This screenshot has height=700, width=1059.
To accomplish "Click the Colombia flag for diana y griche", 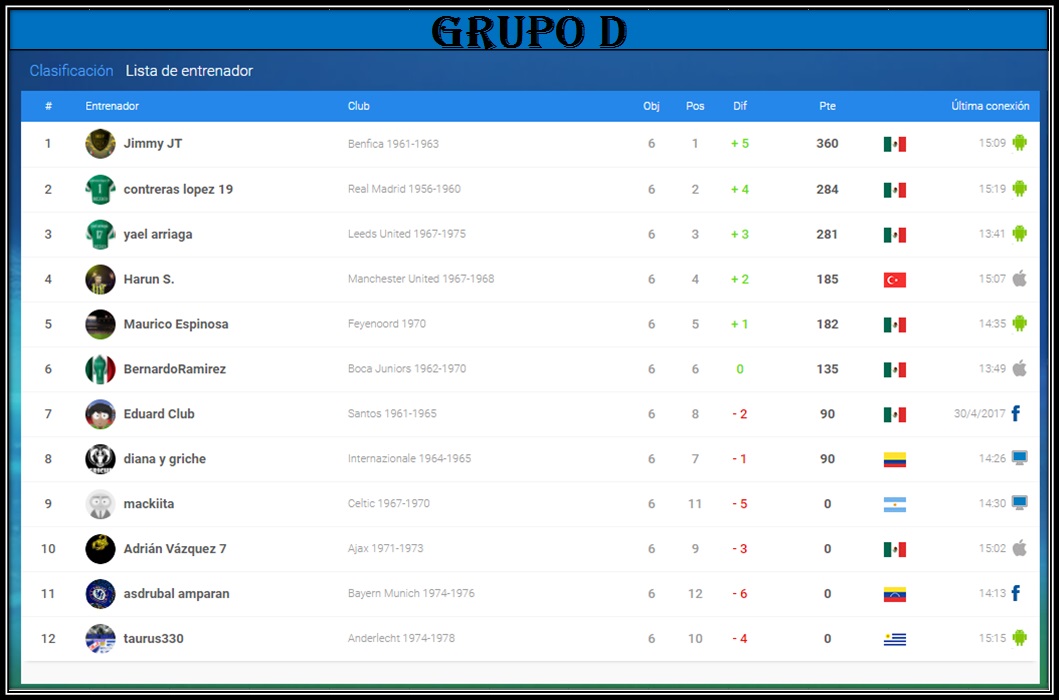I will [894, 459].
